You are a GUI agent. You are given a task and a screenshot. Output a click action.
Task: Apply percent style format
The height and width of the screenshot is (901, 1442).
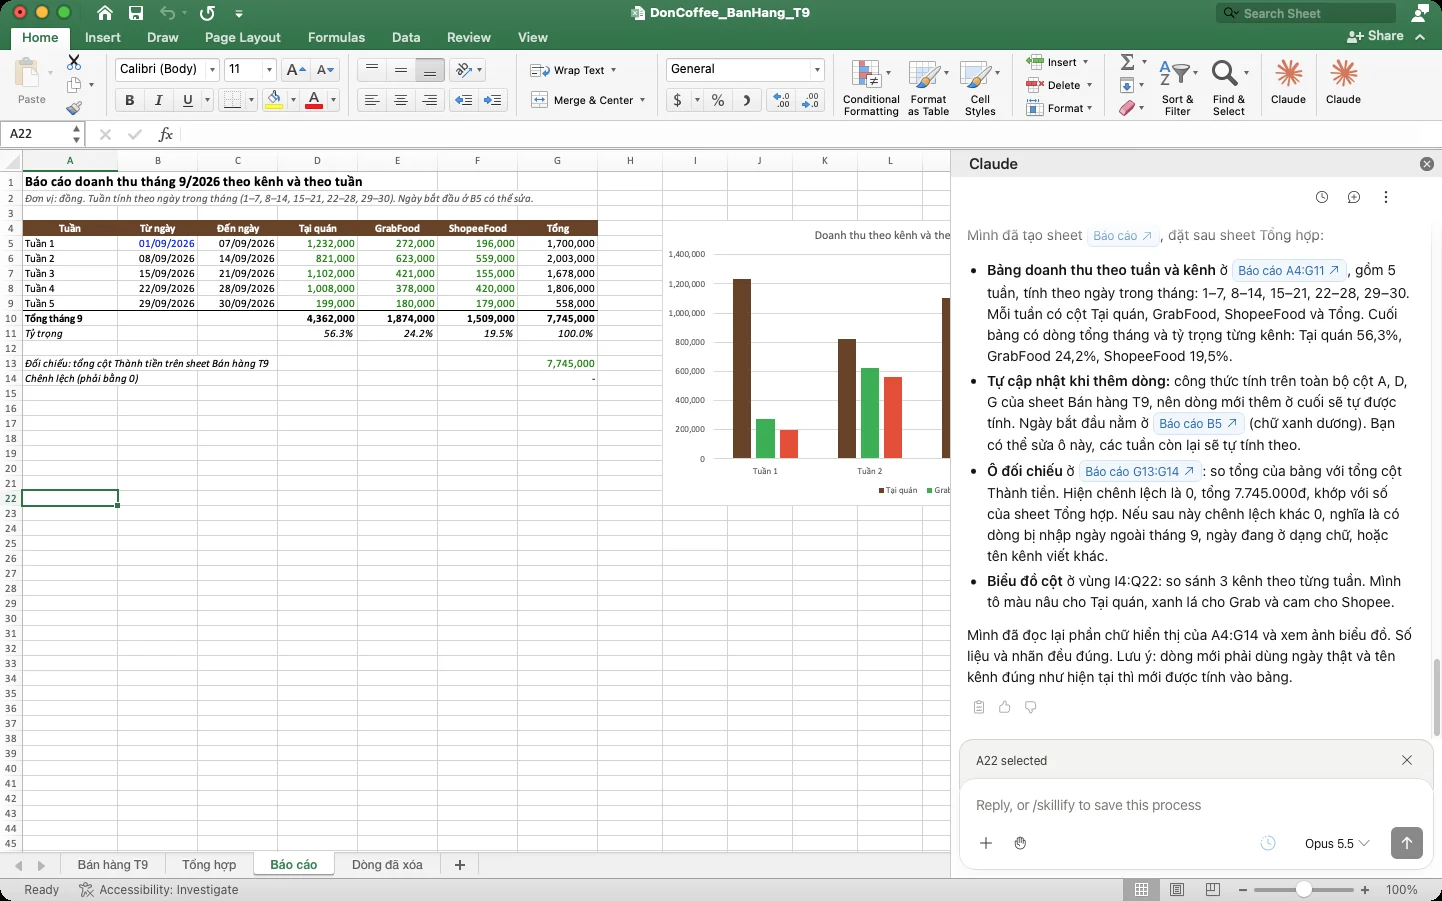pyautogui.click(x=718, y=100)
